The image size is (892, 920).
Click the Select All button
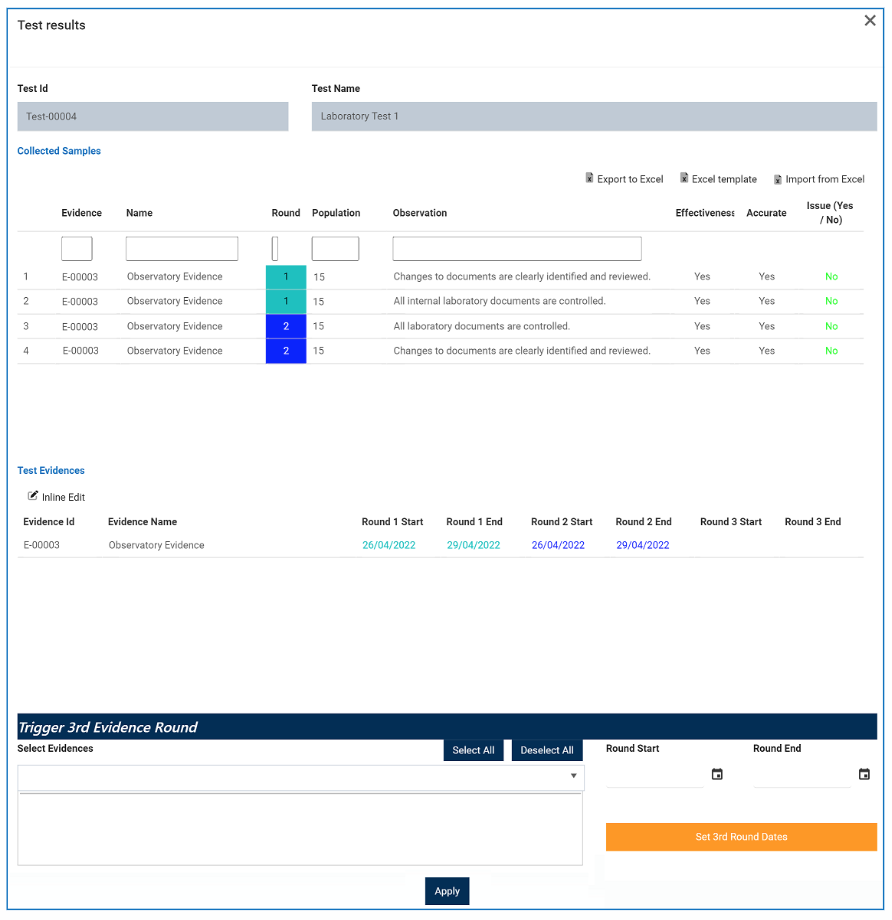[474, 750]
